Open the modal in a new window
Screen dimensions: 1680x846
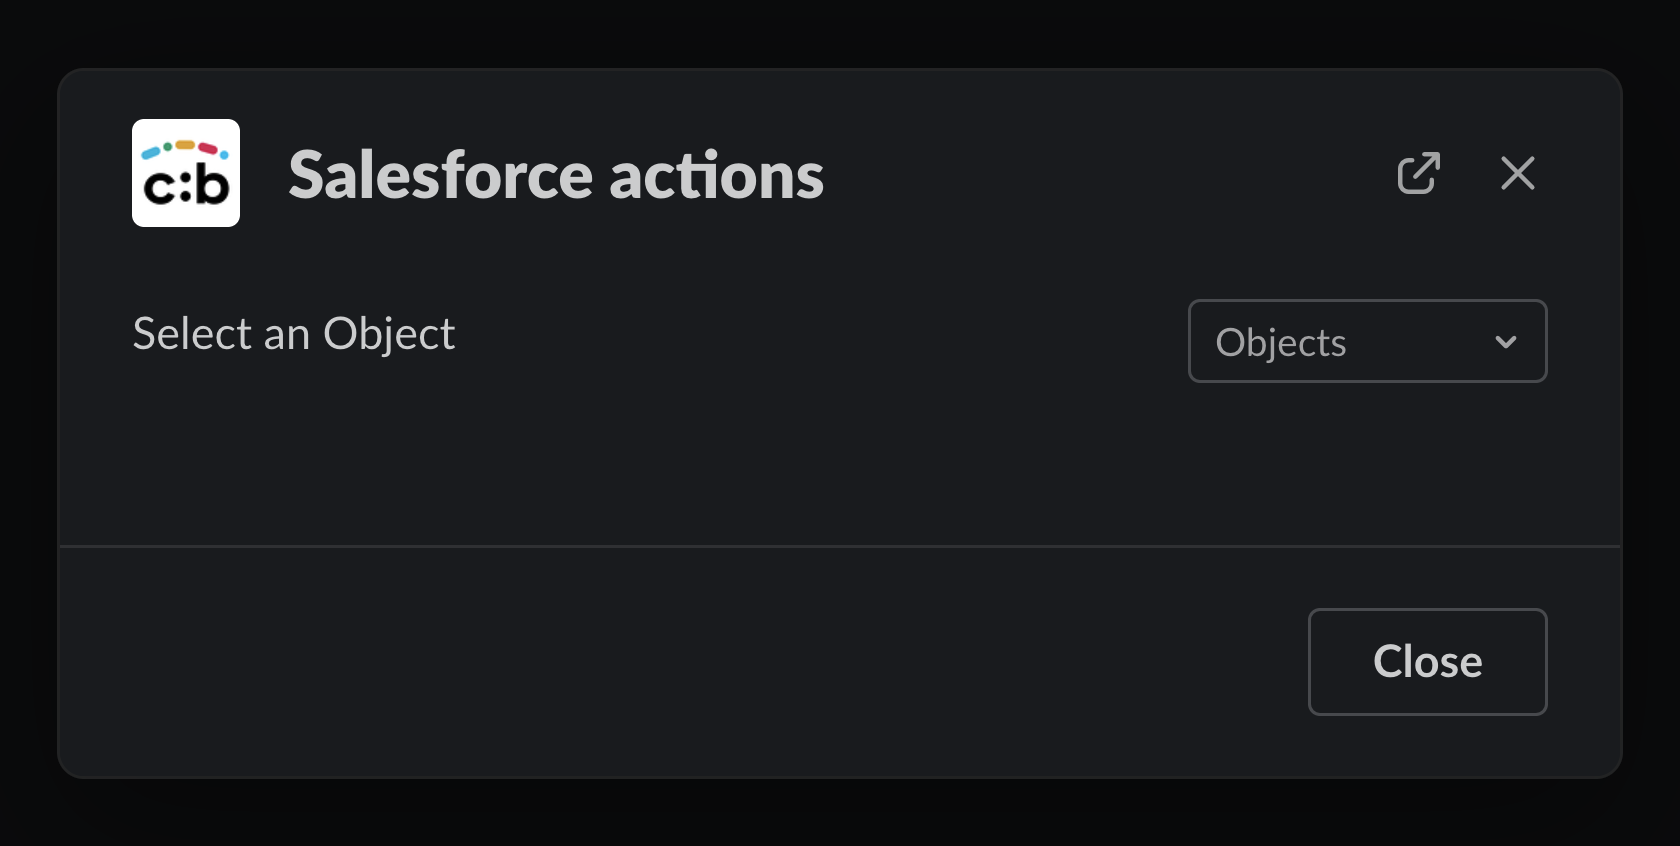(x=1418, y=173)
